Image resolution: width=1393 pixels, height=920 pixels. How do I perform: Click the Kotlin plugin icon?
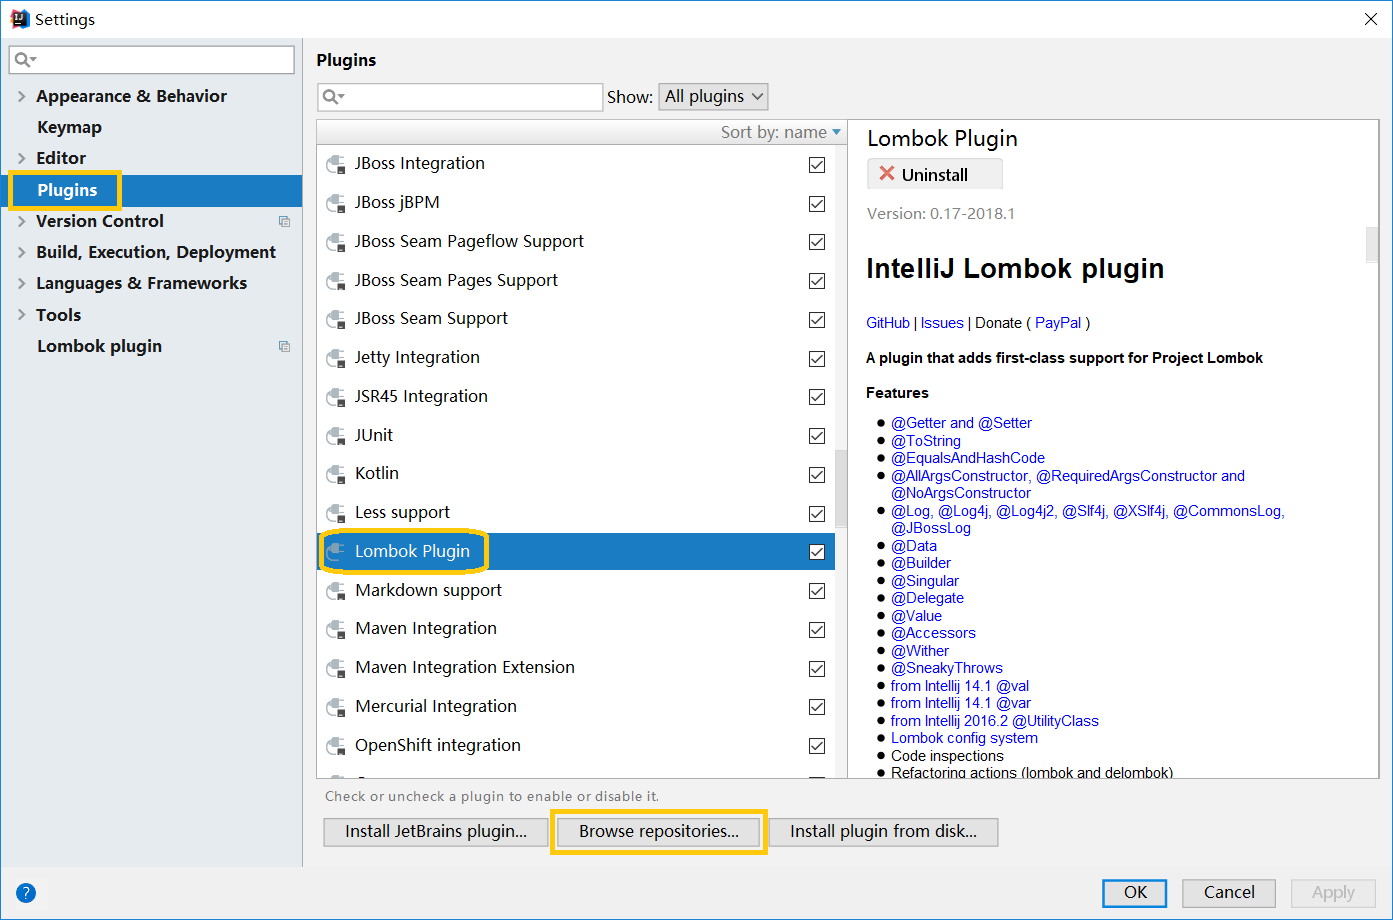coord(336,474)
